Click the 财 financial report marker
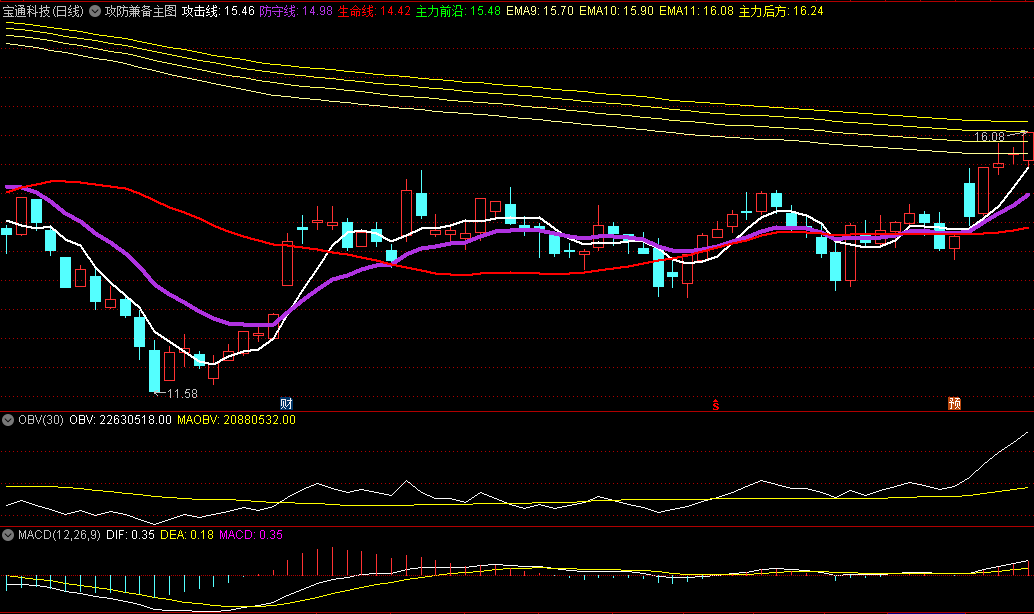 (x=286, y=404)
